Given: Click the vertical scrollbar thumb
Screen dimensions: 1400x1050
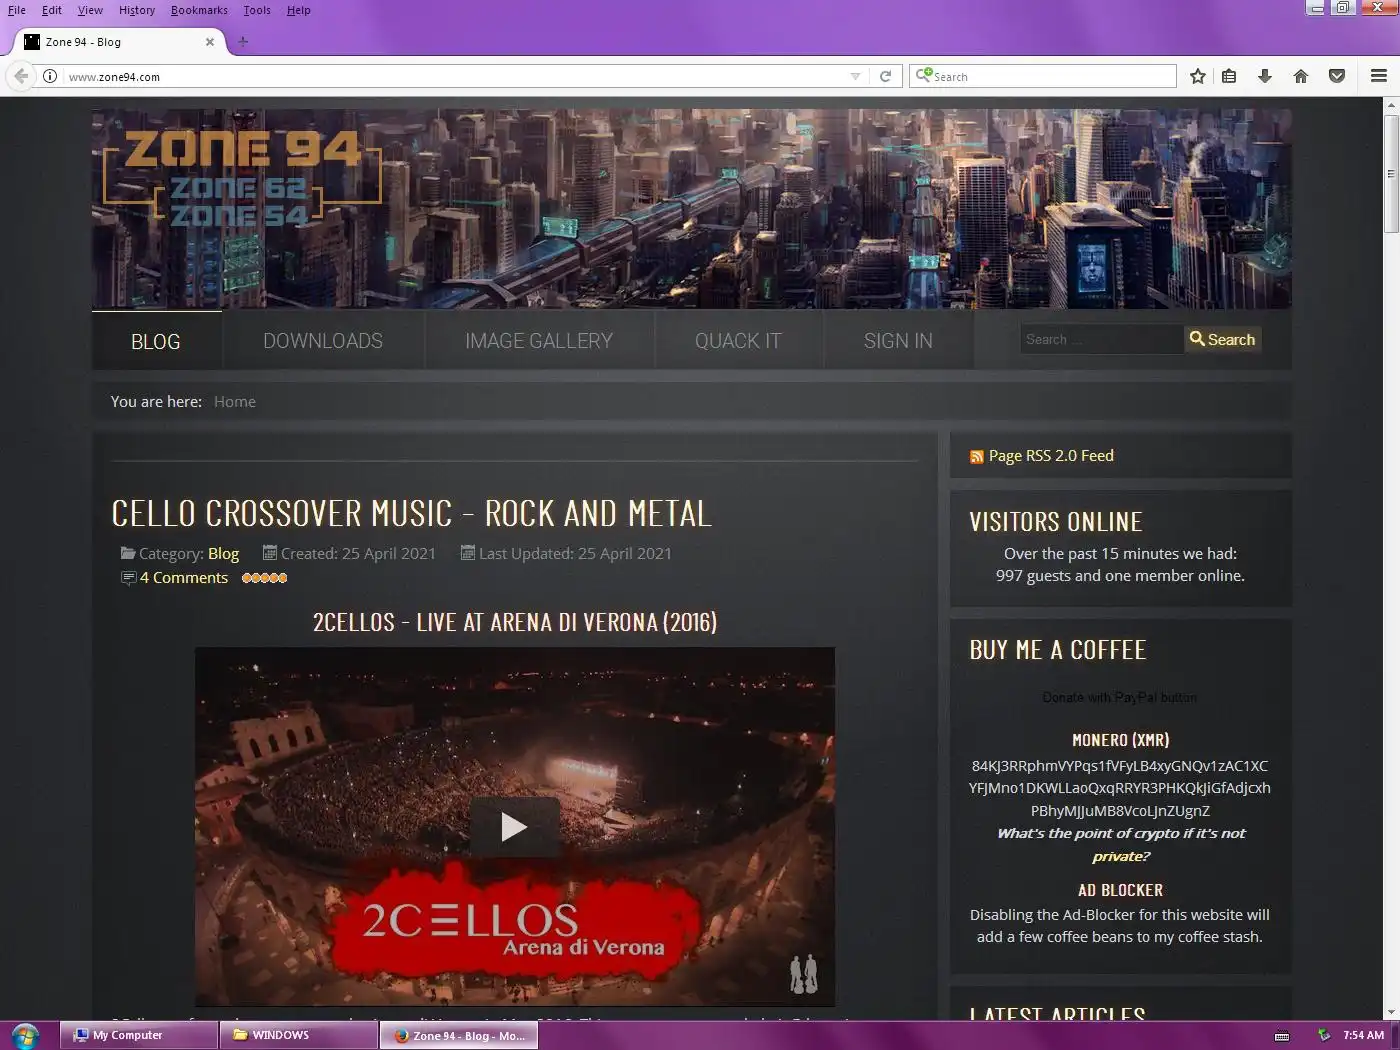Looking at the screenshot, I should (1391, 175).
